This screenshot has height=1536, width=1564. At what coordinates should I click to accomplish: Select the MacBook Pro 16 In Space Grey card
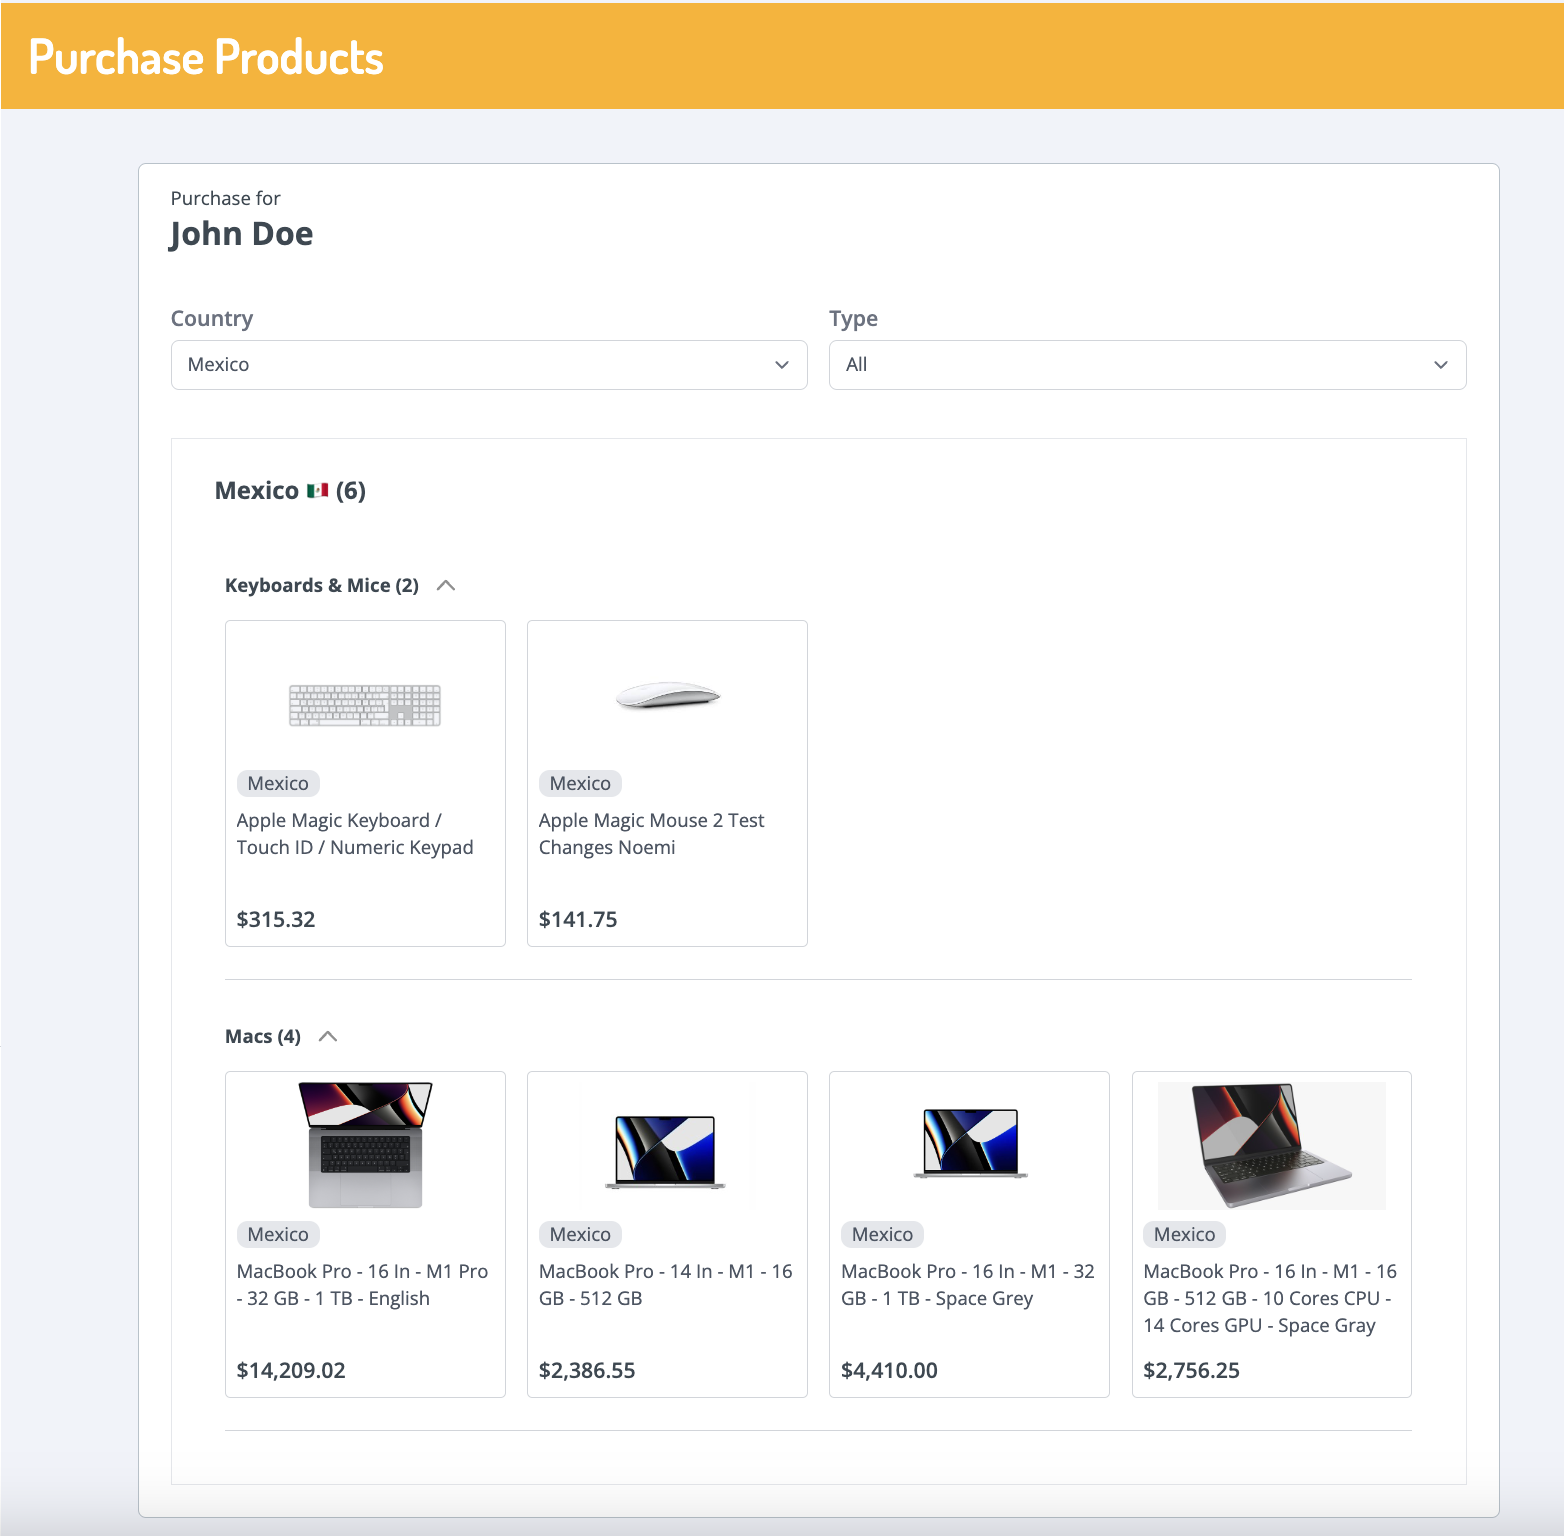click(968, 1235)
